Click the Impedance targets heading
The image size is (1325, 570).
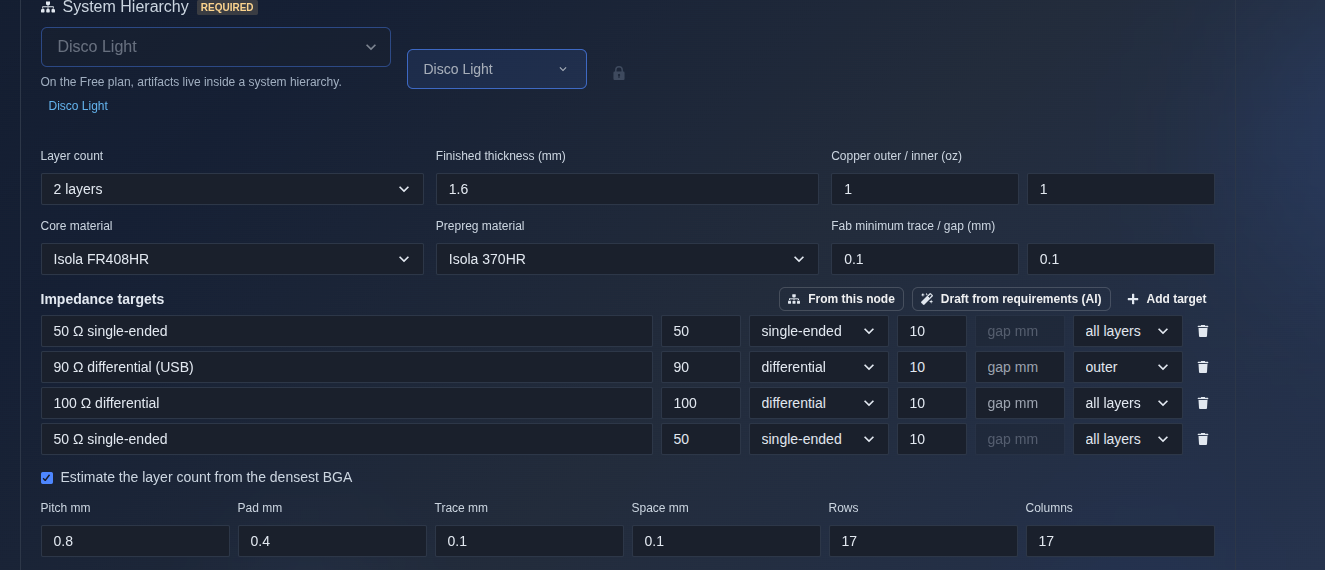pos(102,299)
